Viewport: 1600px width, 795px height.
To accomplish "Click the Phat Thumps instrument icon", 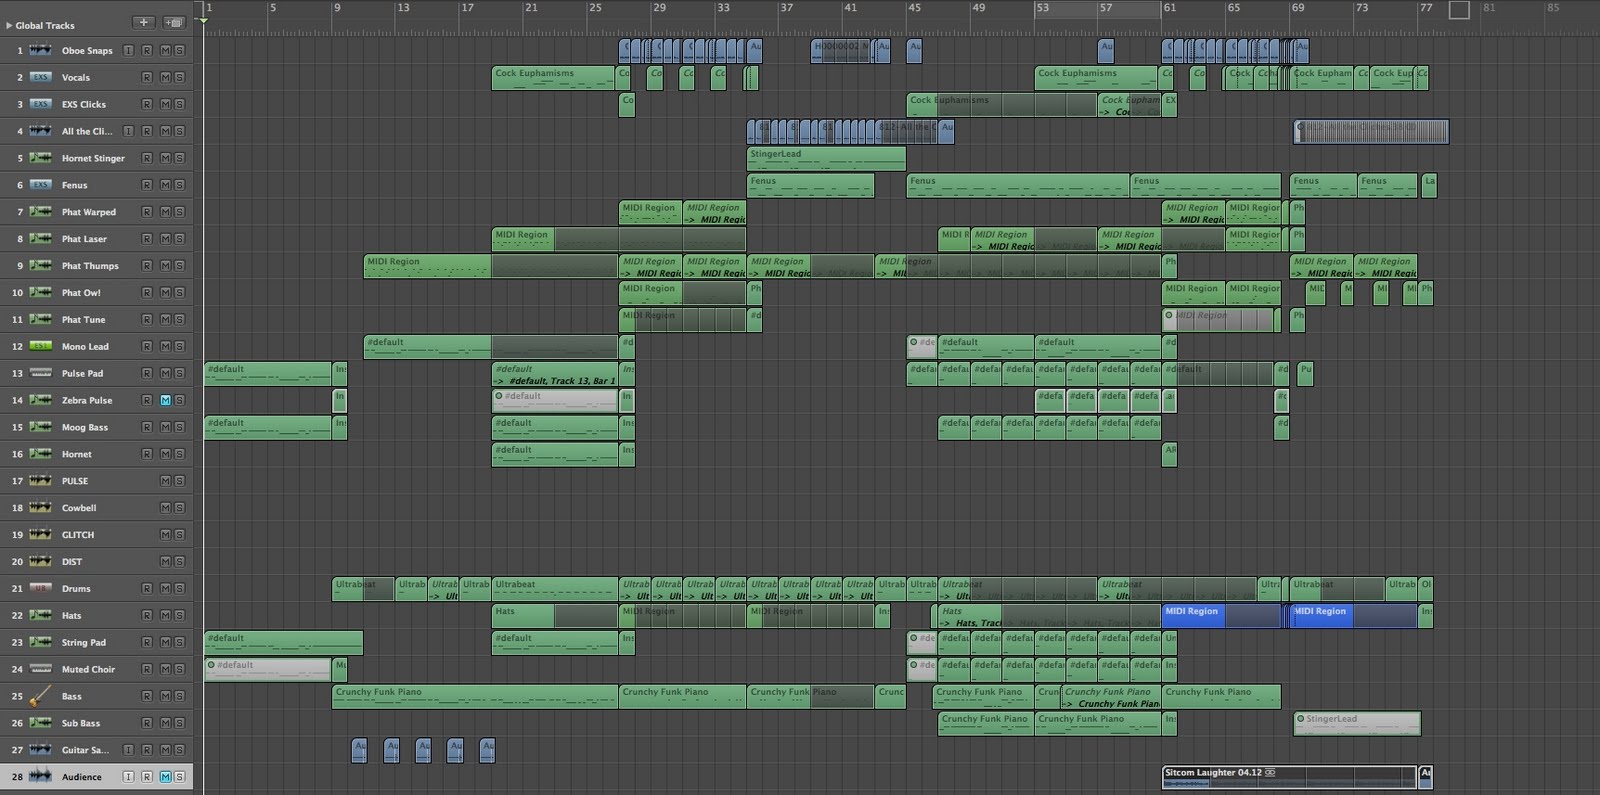I will pos(40,266).
